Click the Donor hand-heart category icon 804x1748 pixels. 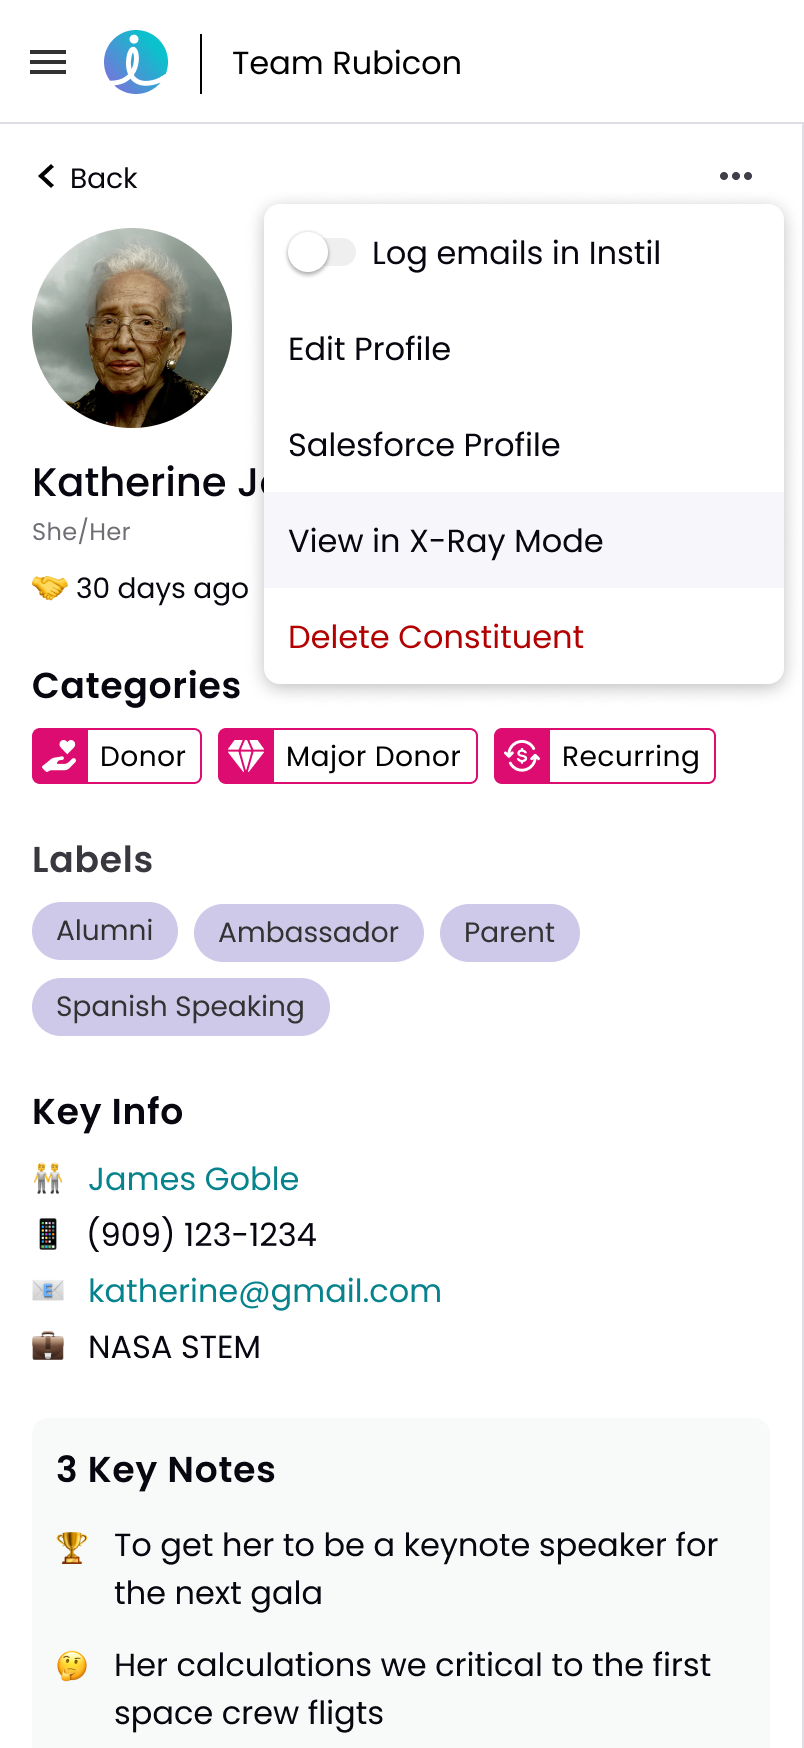[60, 756]
